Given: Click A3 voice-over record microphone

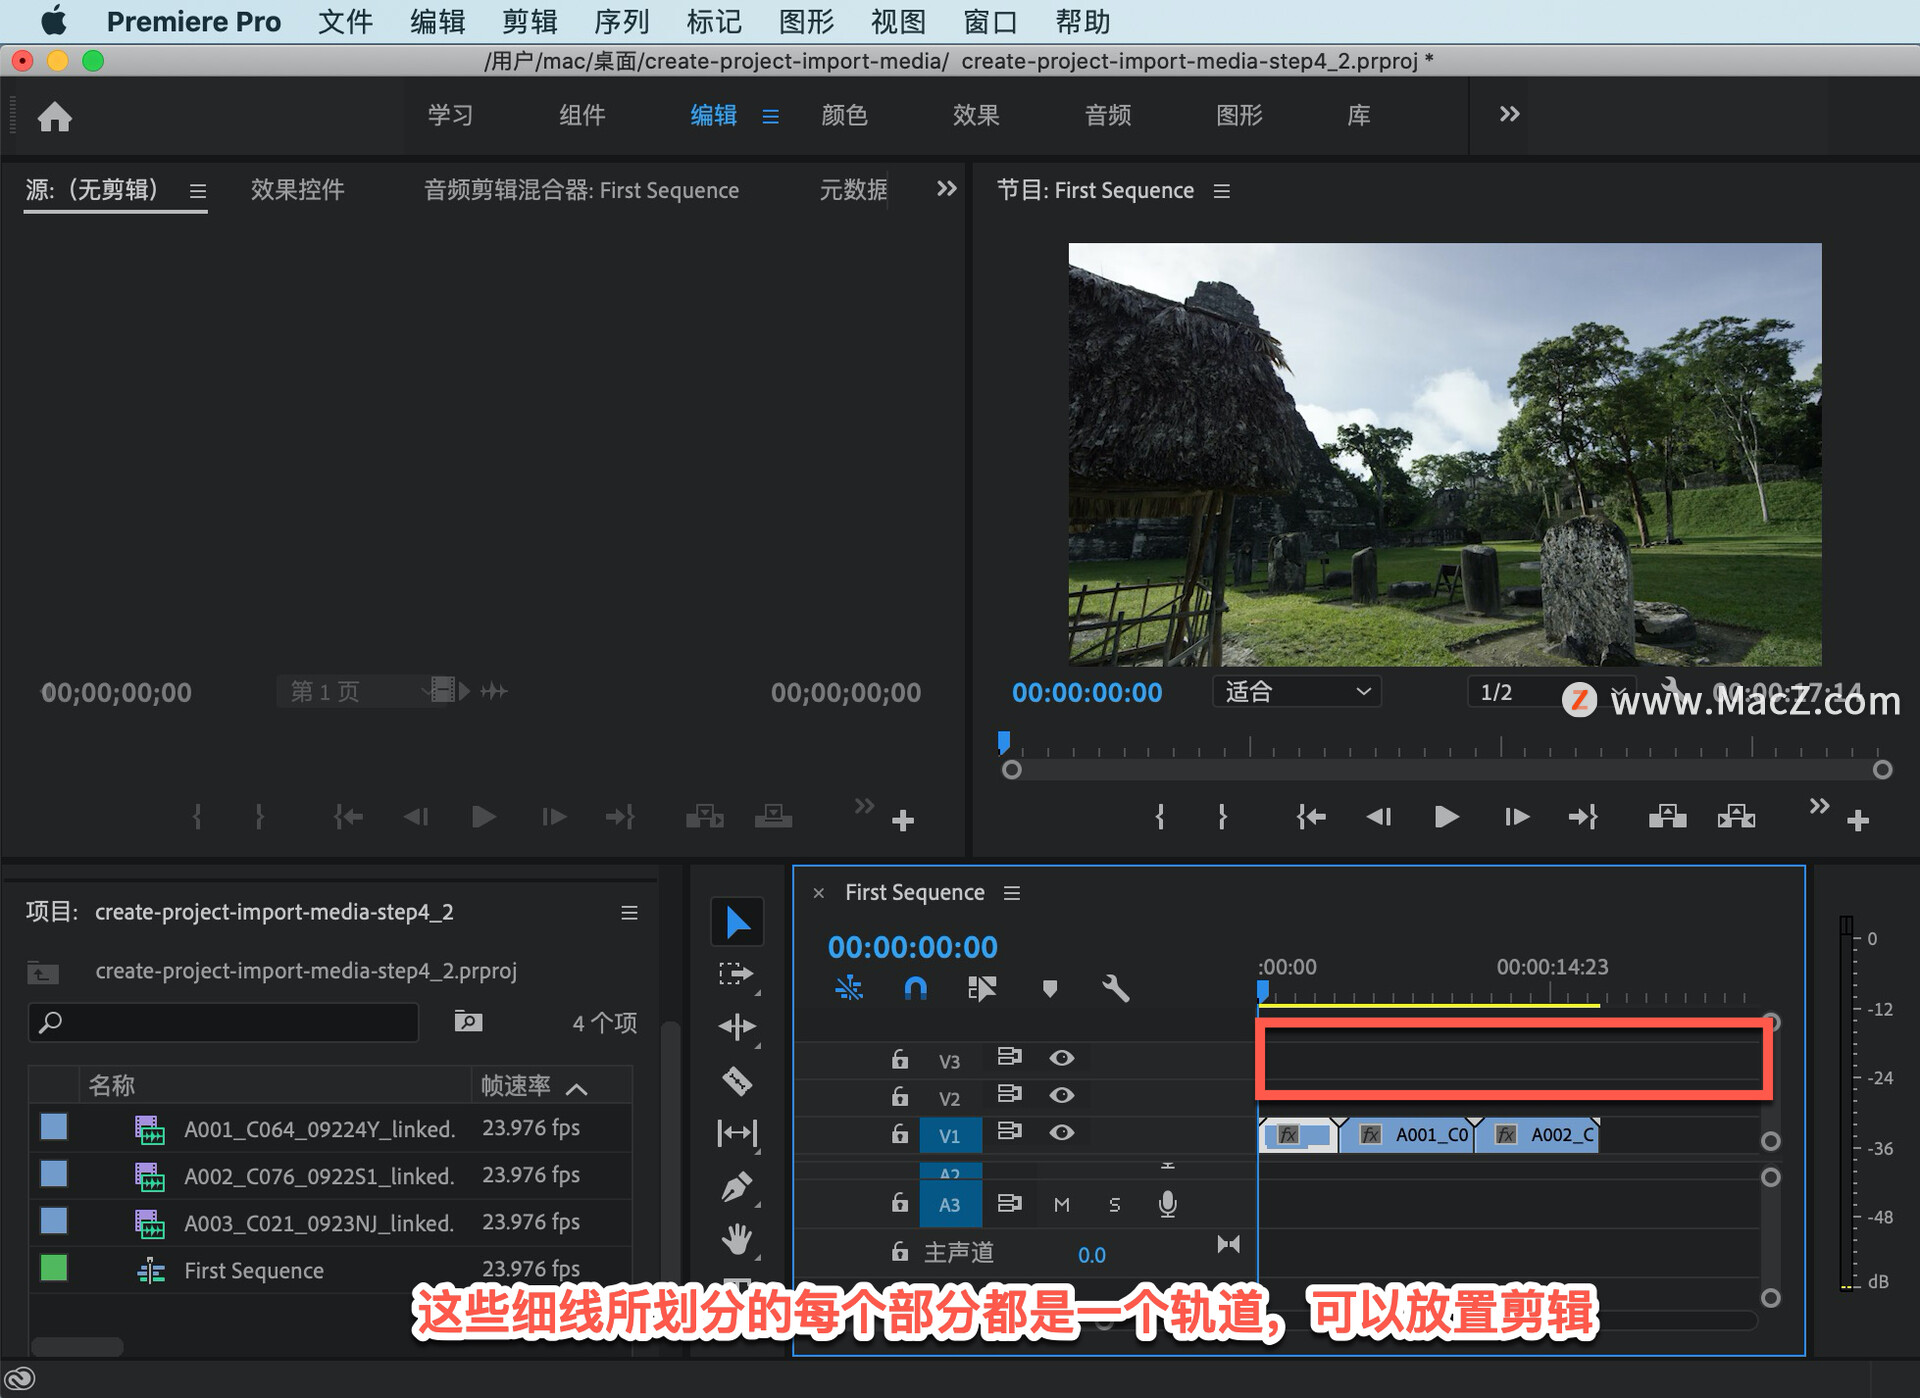Looking at the screenshot, I should pyautogui.click(x=1167, y=1204).
